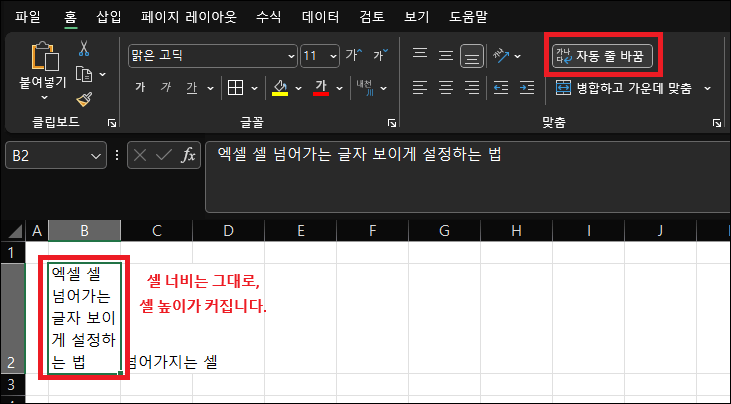Viewport: 731px width, 404px height.
Task: Select the cell containing 넘어가지는 셀
Action: [157, 318]
